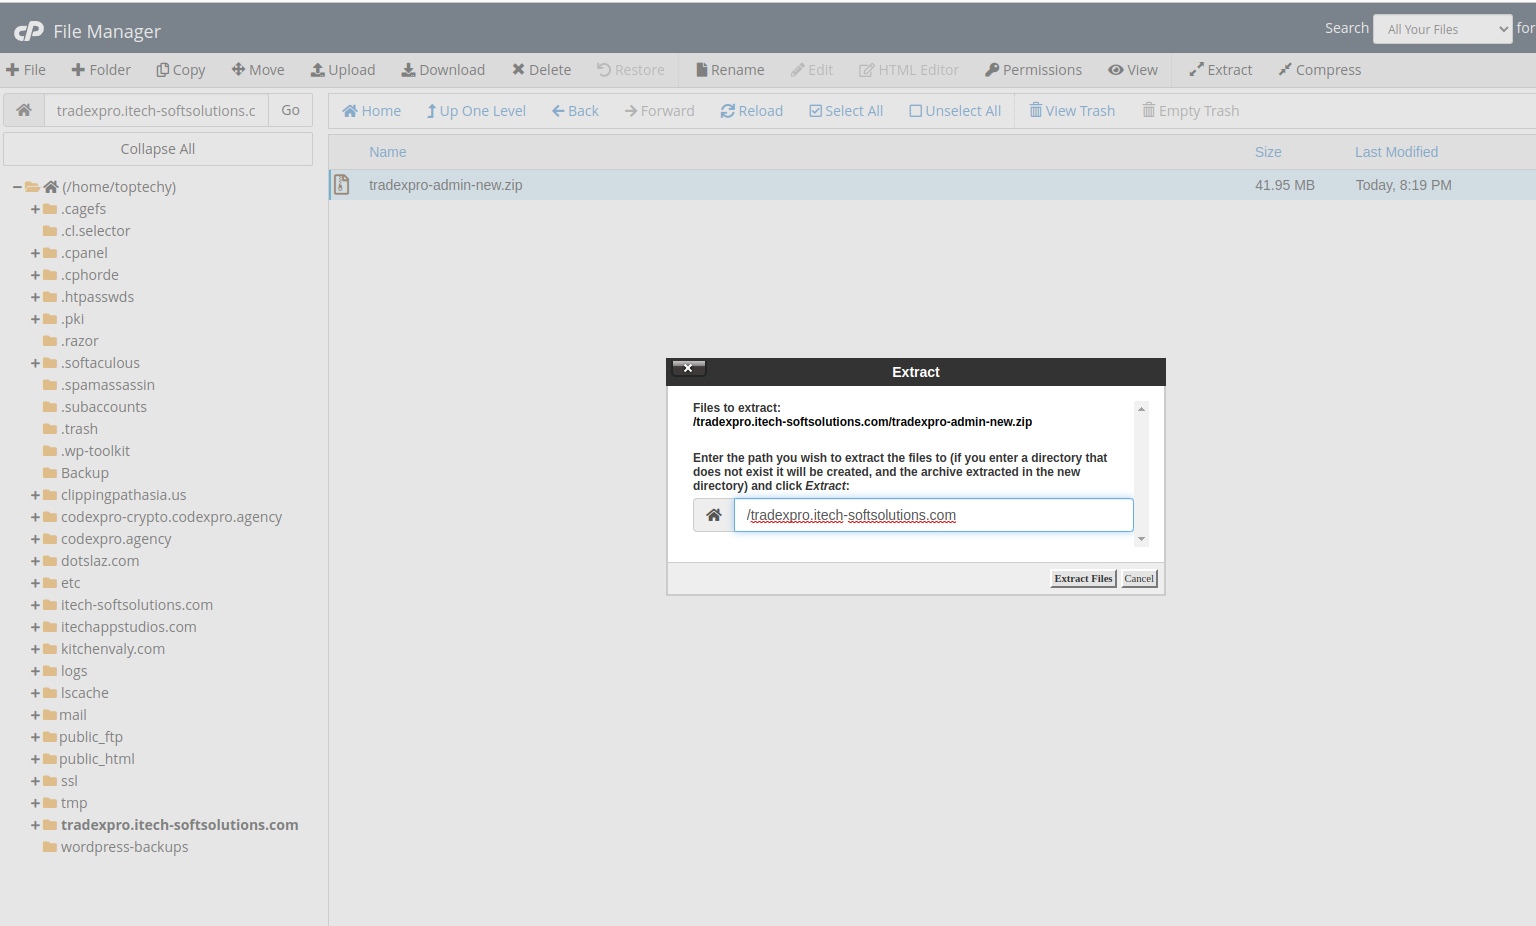
Task: Cancel the Extract dialog
Action: point(1139,579)
